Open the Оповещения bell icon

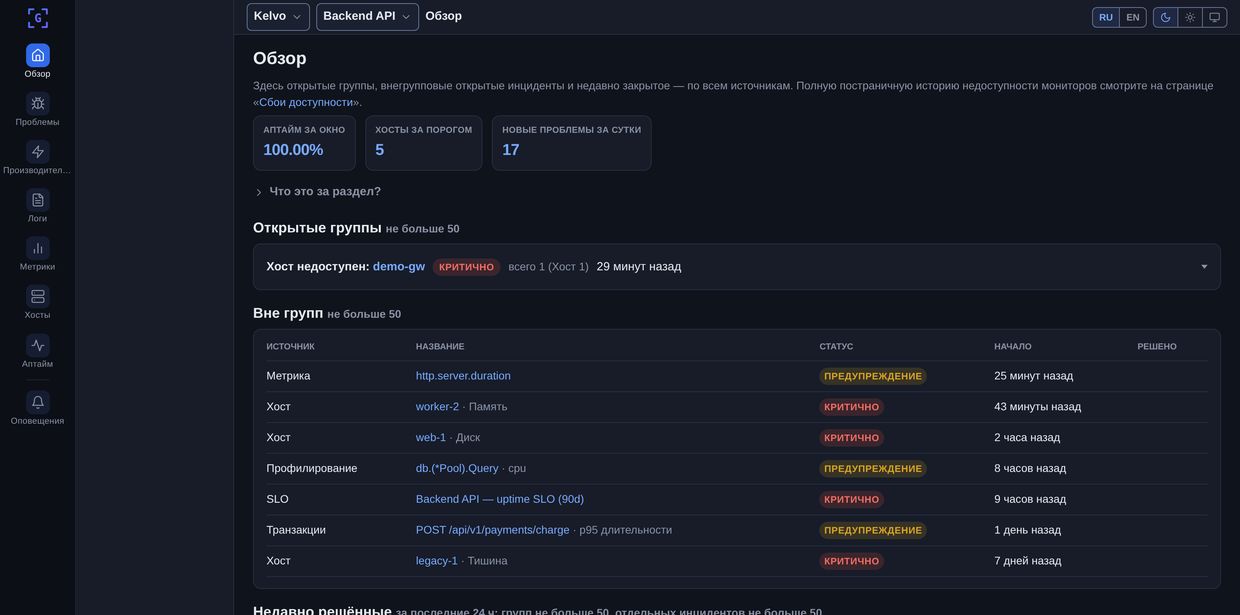tap(38, 402)
